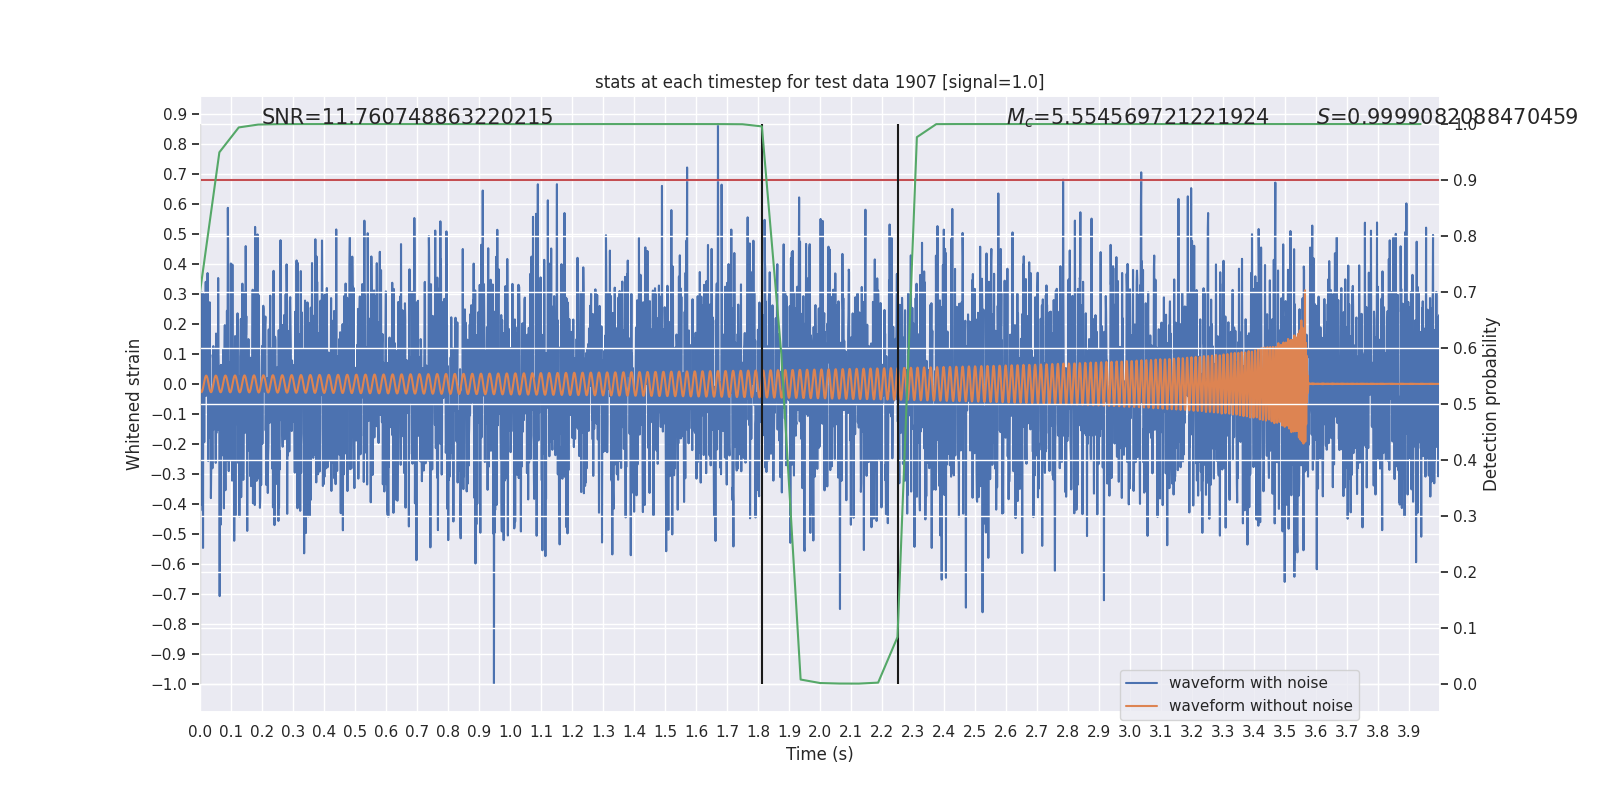Screen dimensions: 1600x800
Task: Click tick label 0.1 on the Detection probability axis
Action: point(1465,629)
